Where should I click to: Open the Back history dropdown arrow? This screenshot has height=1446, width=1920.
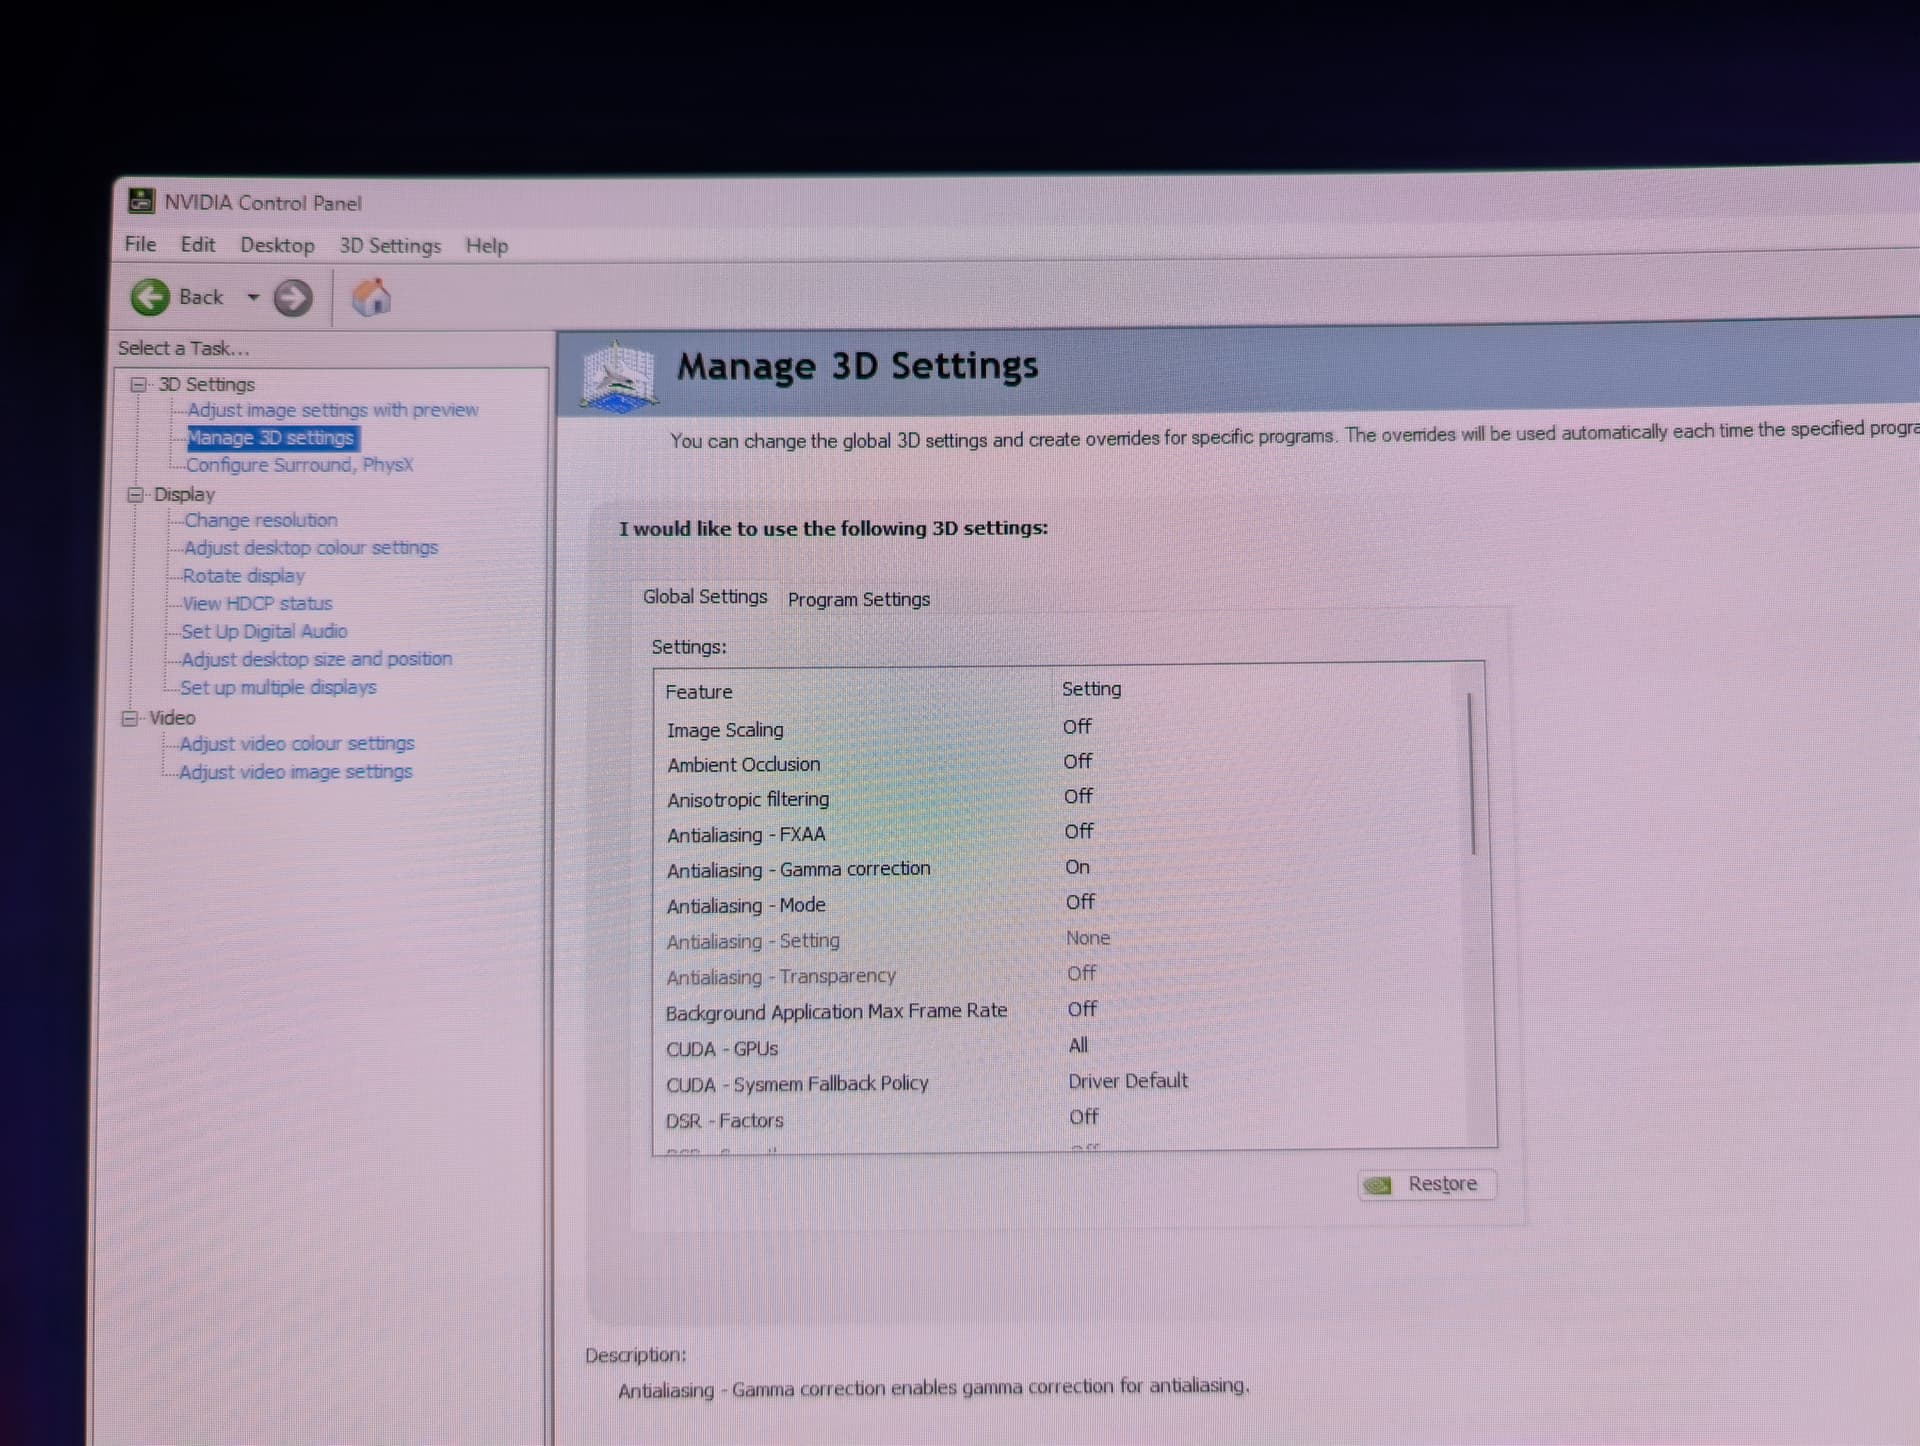click(x=253, y=297)
